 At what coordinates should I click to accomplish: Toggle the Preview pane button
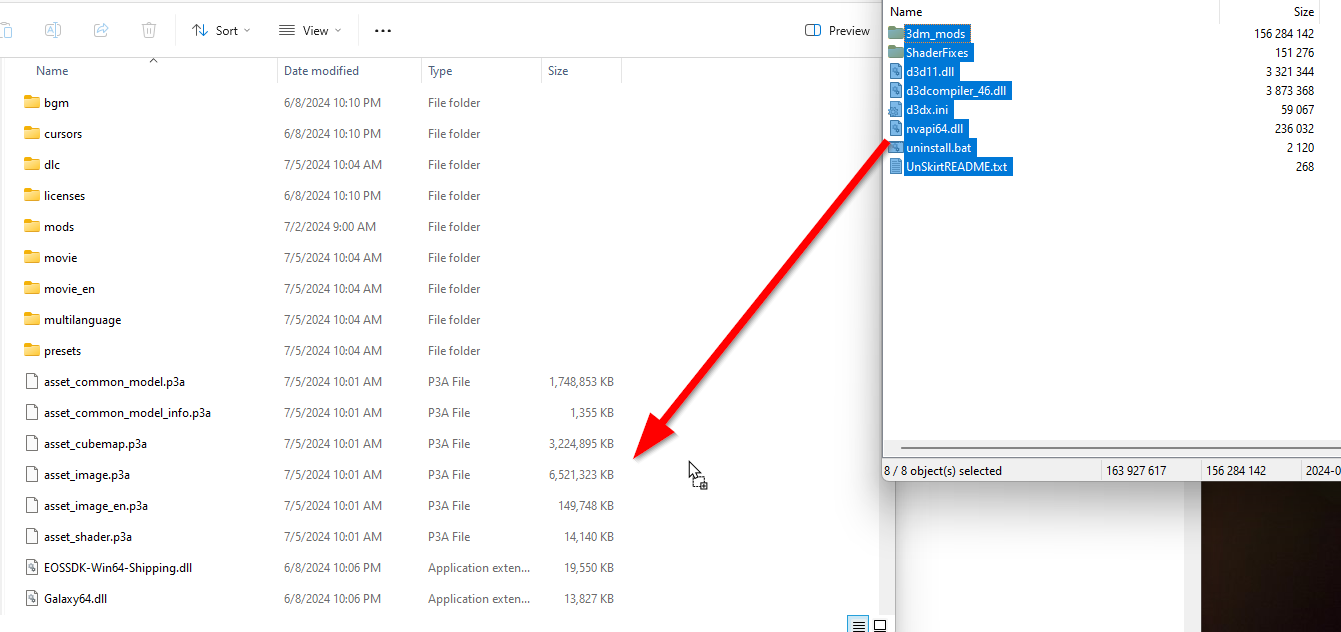(838, 31)
